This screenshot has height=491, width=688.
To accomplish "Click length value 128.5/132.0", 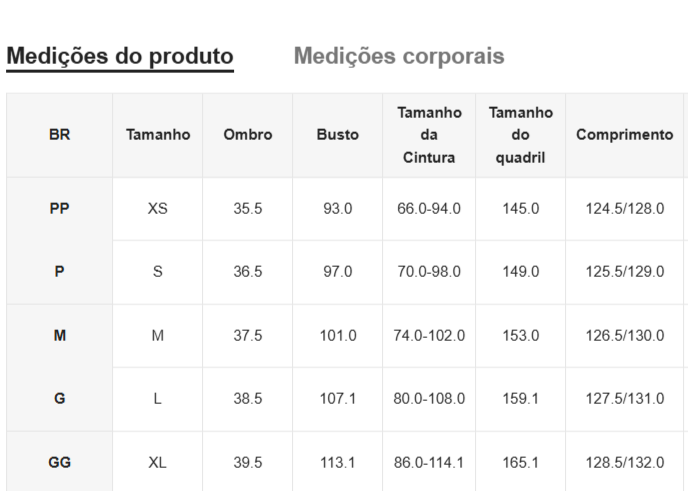I will click(x=625, y=463).
